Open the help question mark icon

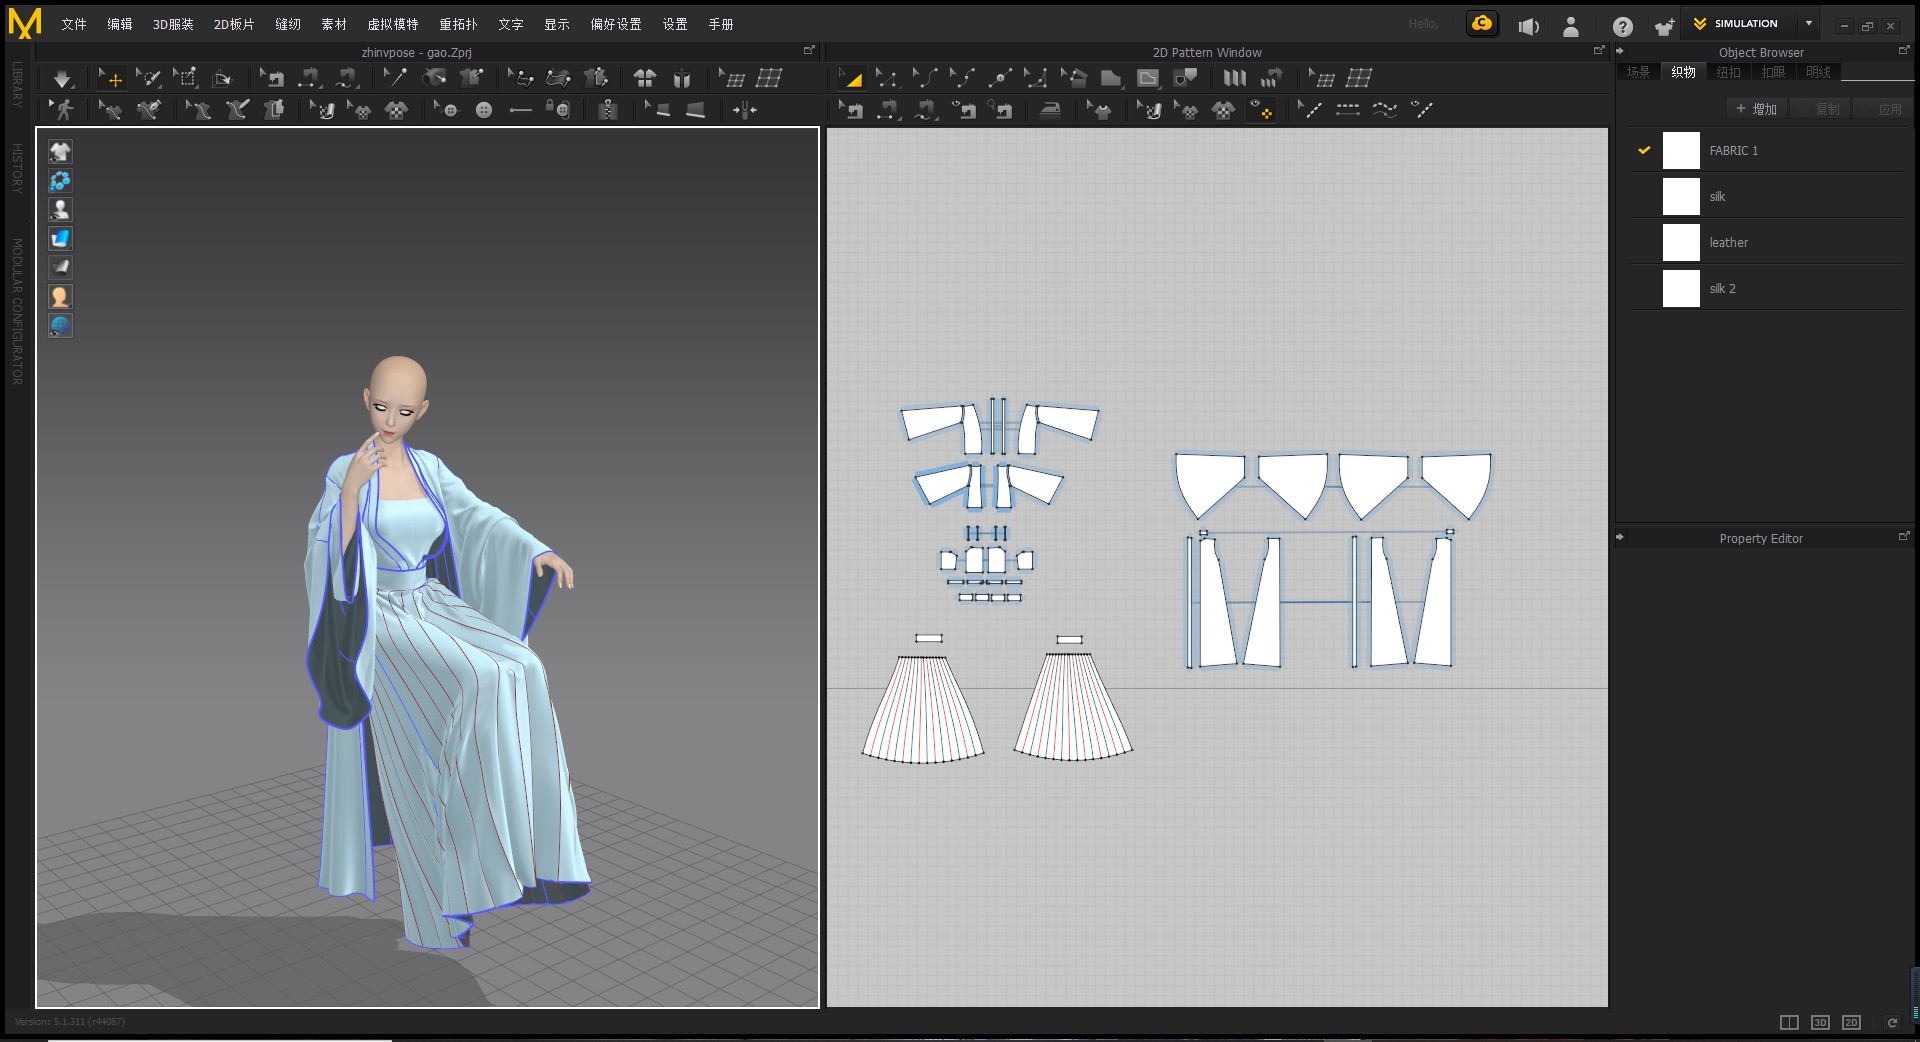pos(1622,27)
